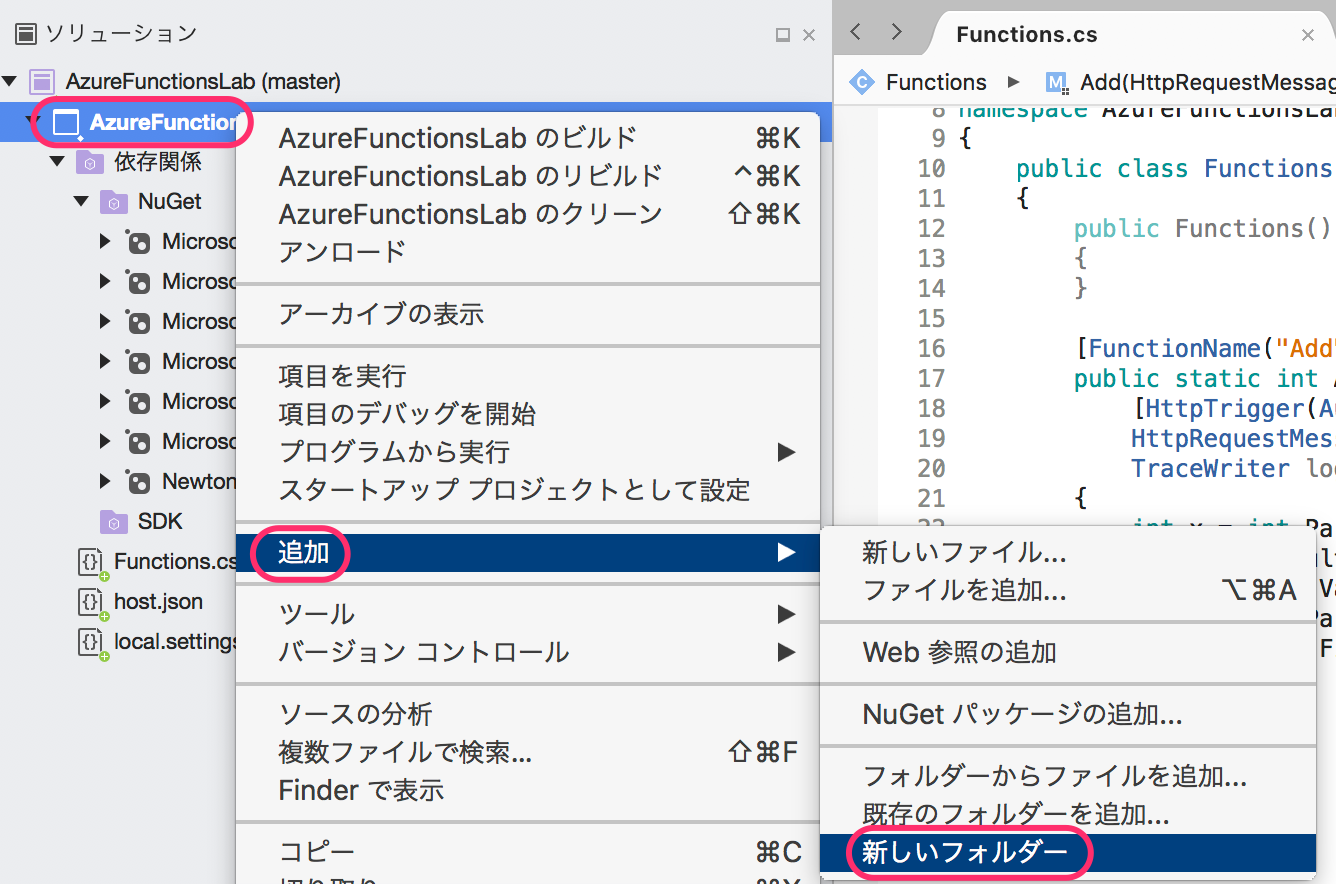Viewport: 1336px width, 884px height.
Task: Select 項目のデバッグを開始
Action: pos(528,414)
